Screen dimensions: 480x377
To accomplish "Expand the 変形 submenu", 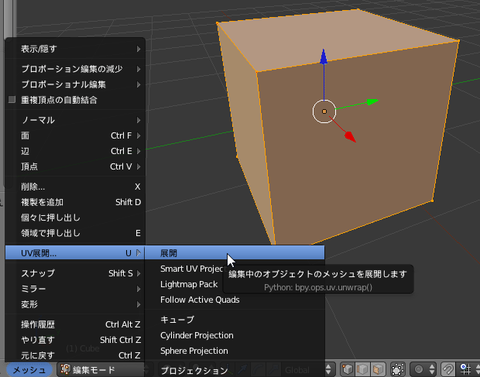I will coord(75,304).
